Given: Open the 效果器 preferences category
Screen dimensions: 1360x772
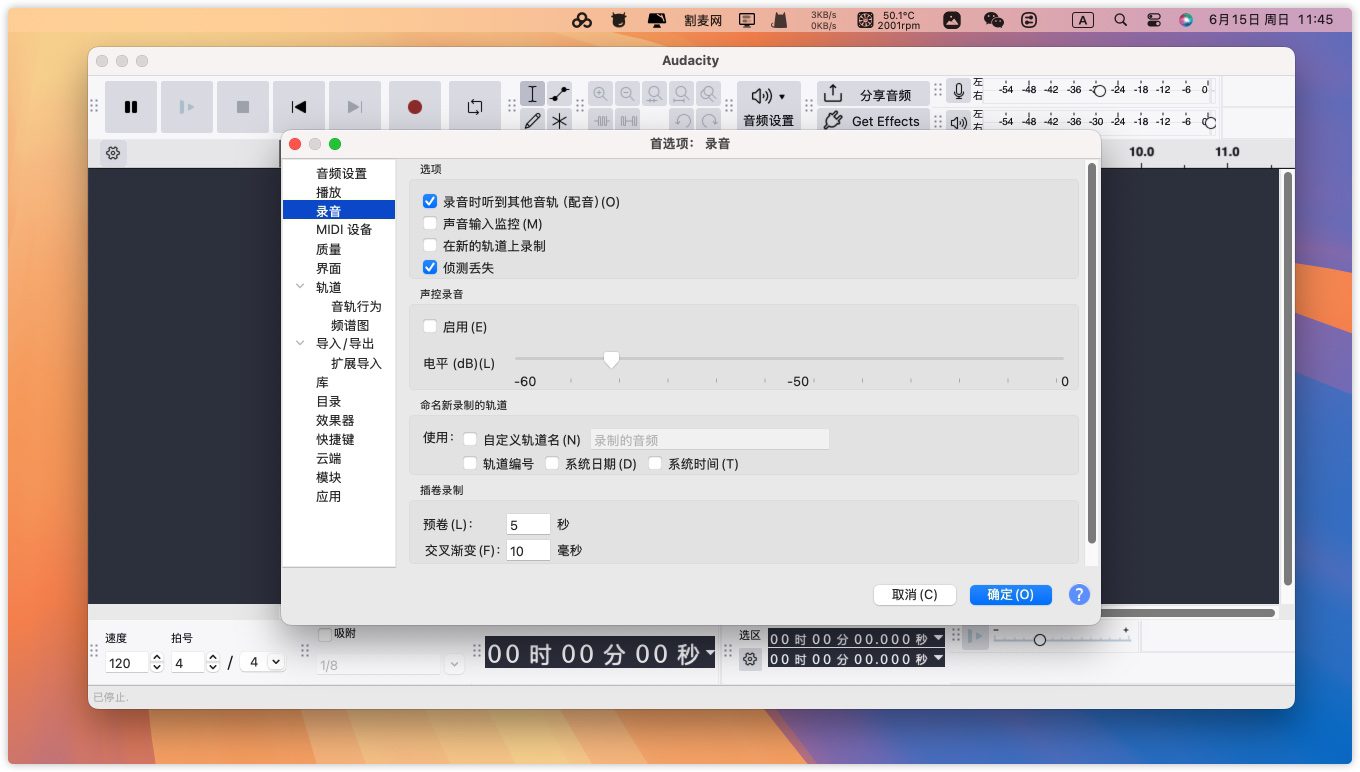Looking at the screenshot, I should click(335, 421).
